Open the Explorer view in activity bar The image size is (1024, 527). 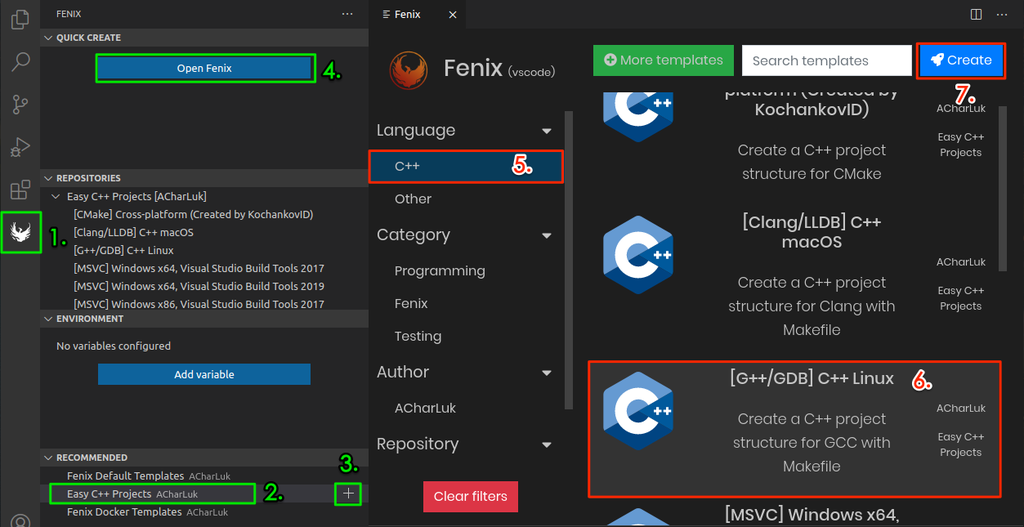click(x=20, y=18)
